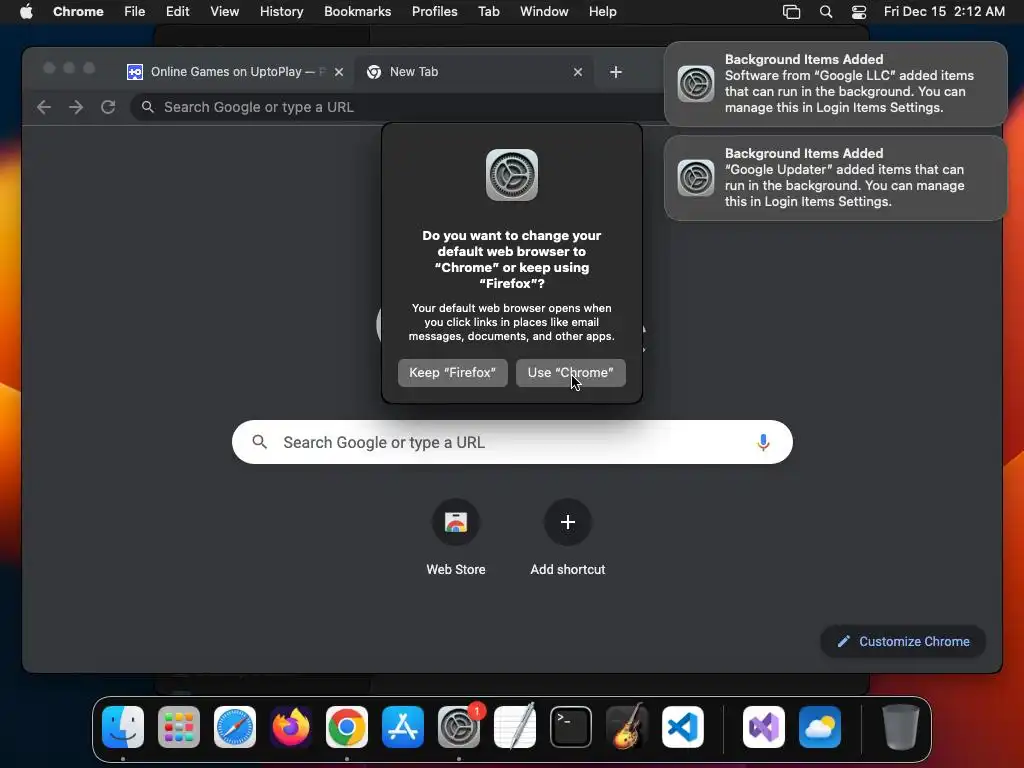This screenshot has width=1024, height=768.
Task: Open App Store from the Dock
Action: [x=403, y=727]
